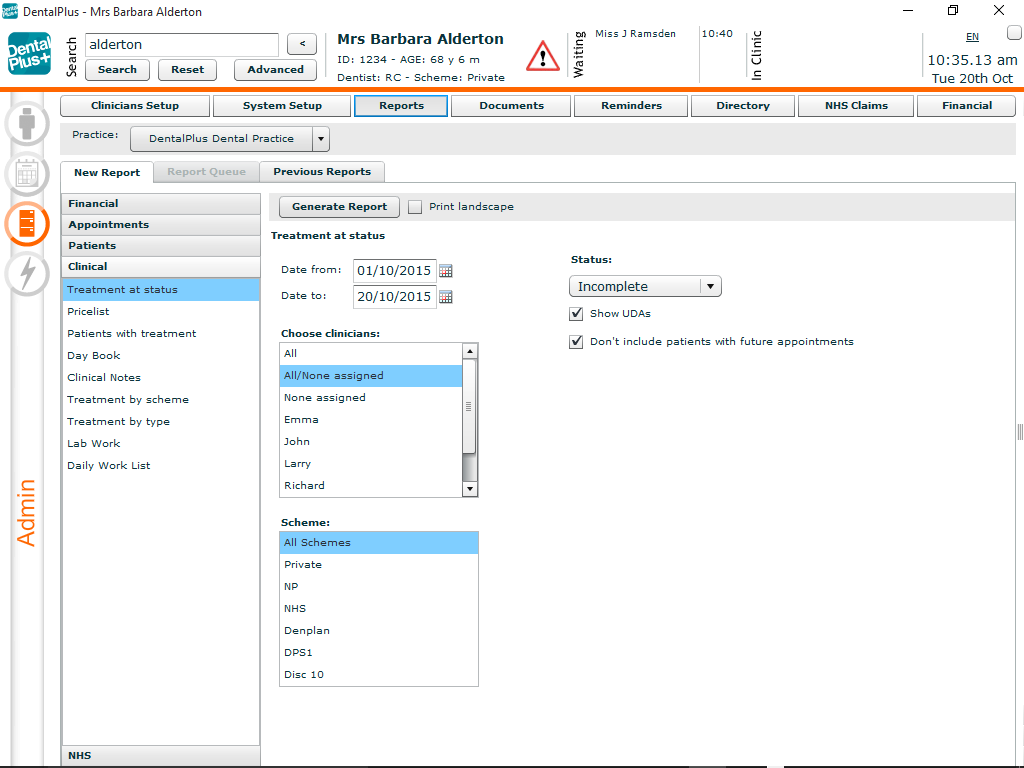Image resolution: width=1024 pixels, height=768 pixels.
Task: Click in the patient search field
Action: click(x=182, y=44)
